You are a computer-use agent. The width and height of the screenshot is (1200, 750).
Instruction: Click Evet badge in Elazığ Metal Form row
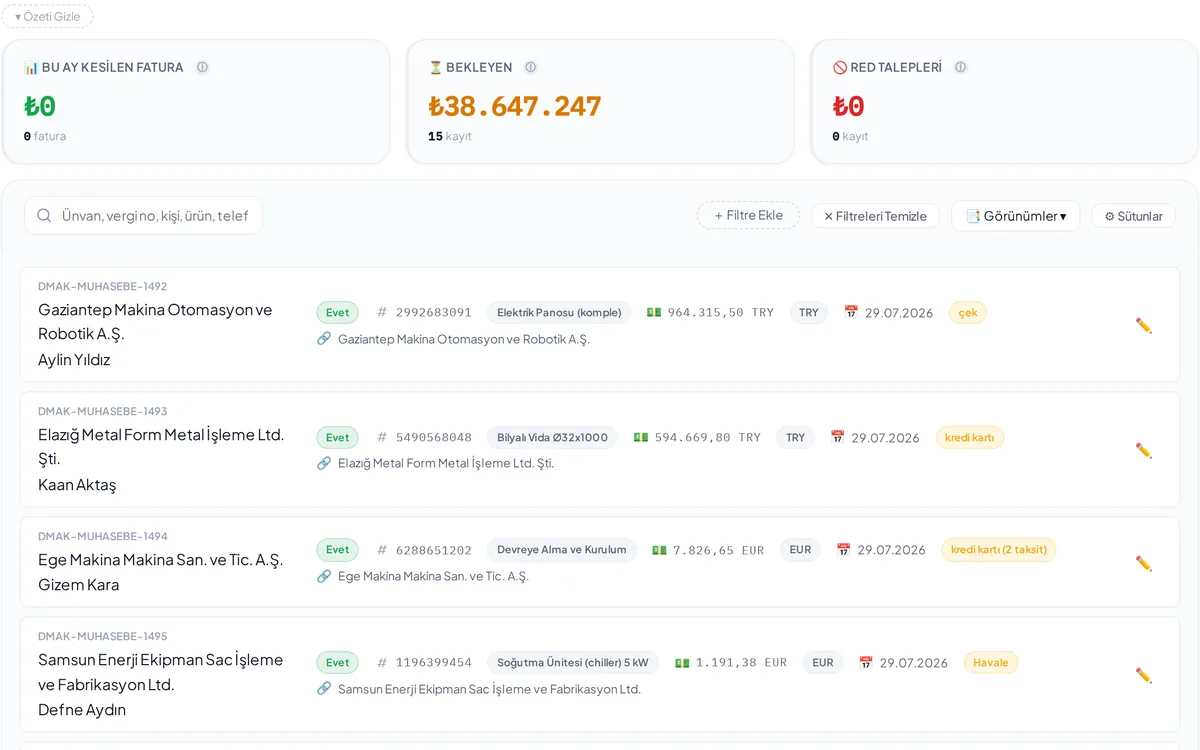tap(337, 437)
